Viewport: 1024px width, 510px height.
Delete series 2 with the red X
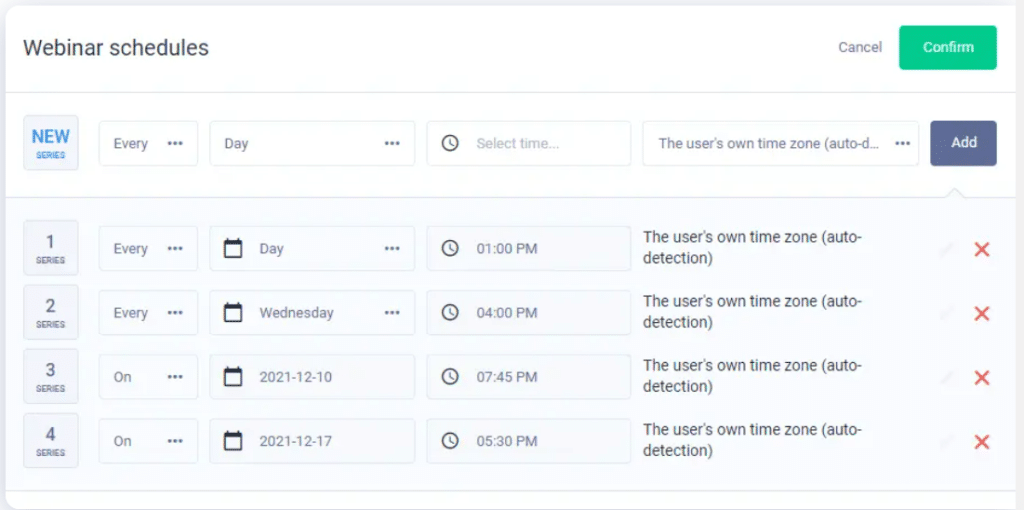[x=982, y=313]
